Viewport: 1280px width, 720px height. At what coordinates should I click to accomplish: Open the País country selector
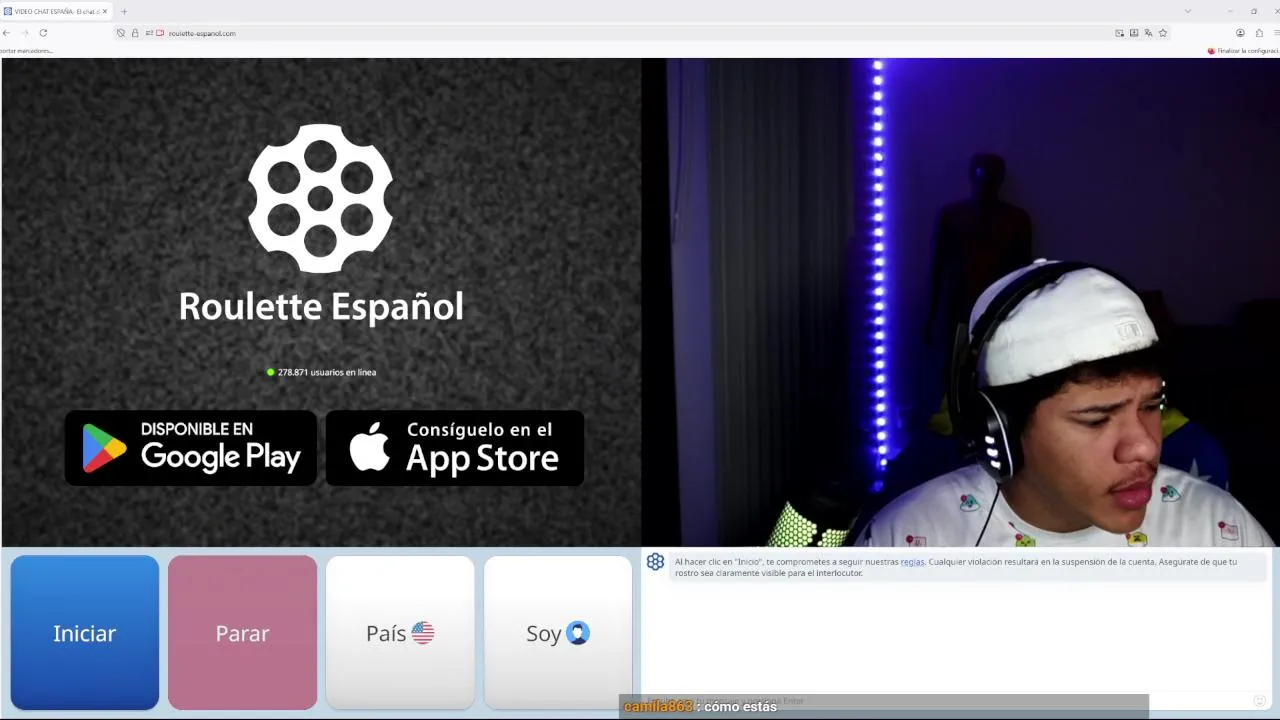[400, 633]
